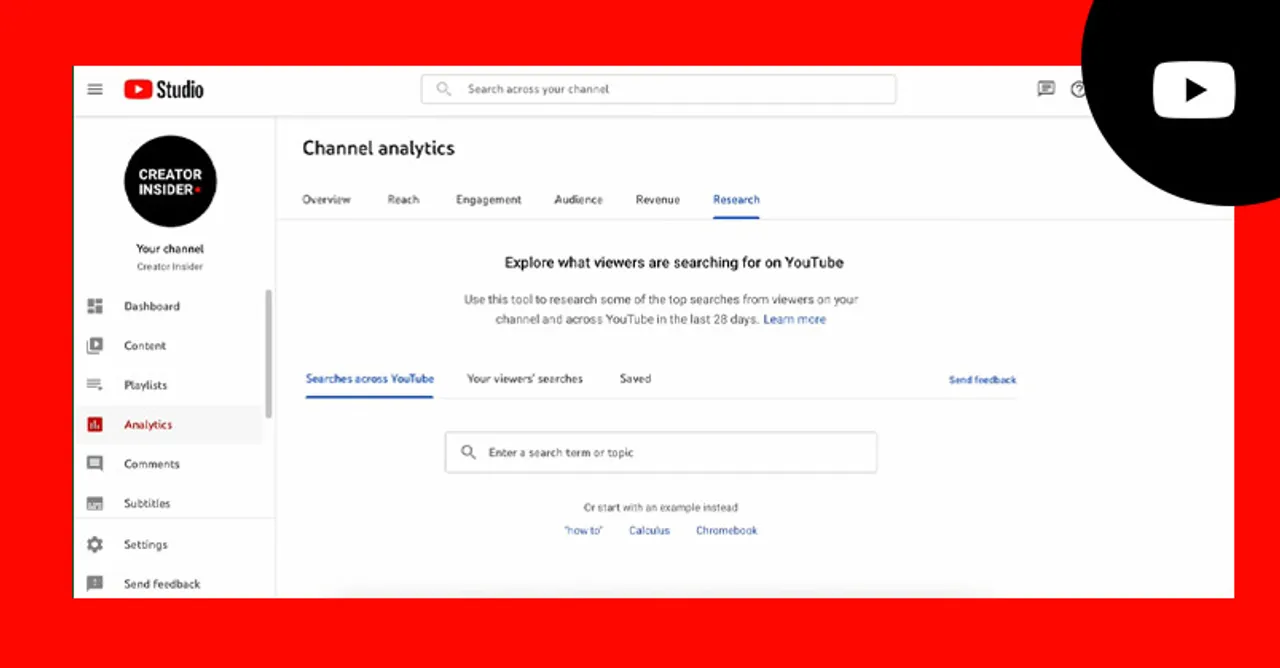Try the Chromebook example search
This screenshot has width=1280, height=668.
pyautogui.click(x=727, y=531)
